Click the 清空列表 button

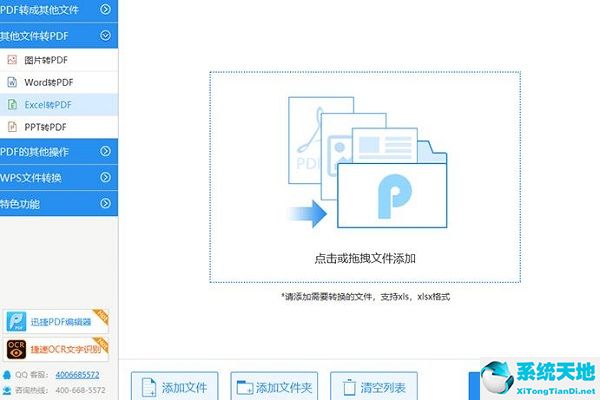click(x=374, y=386)
